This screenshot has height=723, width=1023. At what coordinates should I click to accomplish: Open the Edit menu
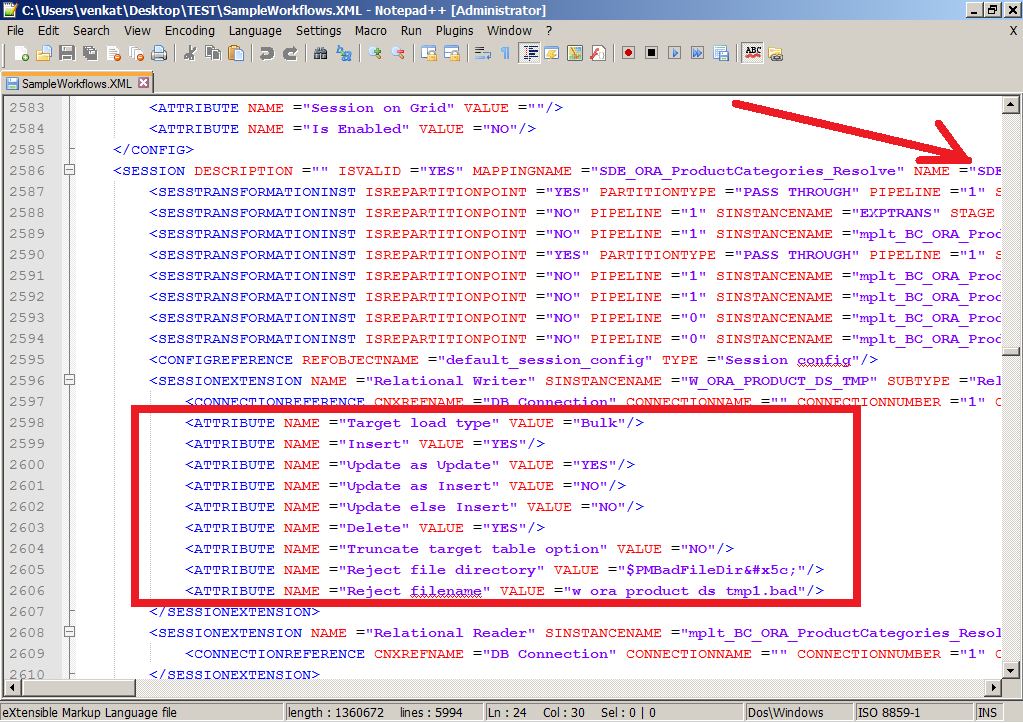pyautogui.click(x=48, y=31)
